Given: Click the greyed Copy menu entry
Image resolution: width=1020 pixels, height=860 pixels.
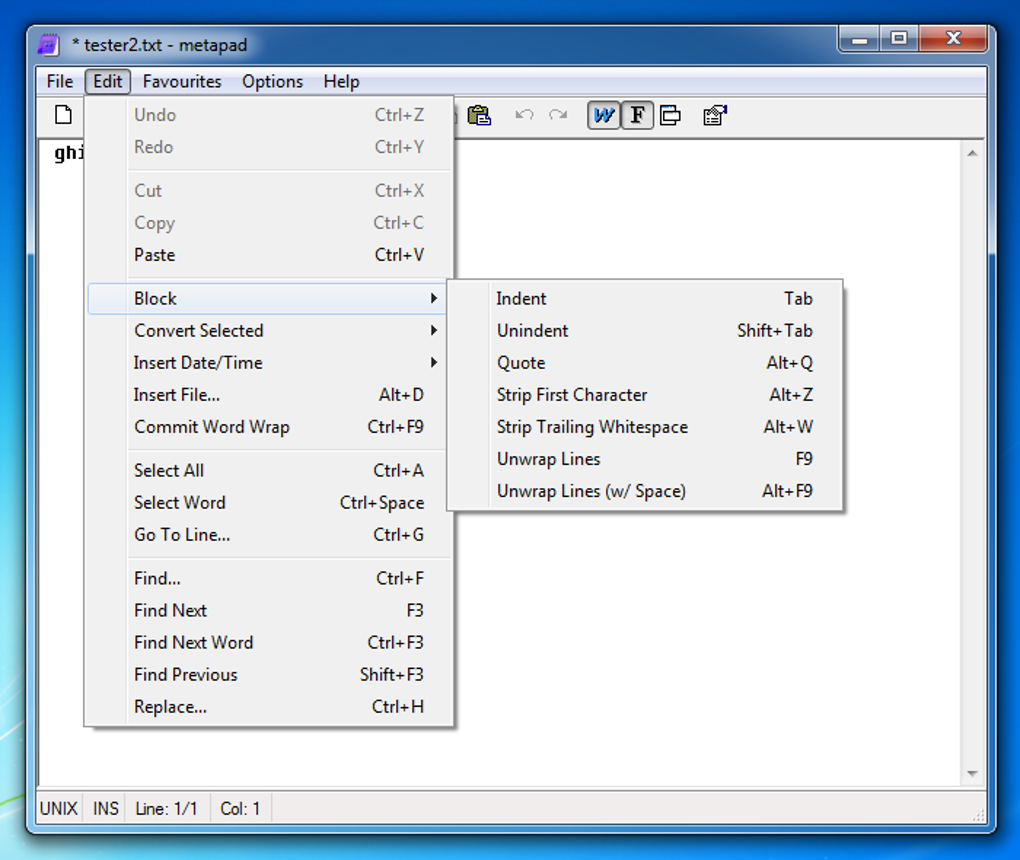Looking at the screenshot, I should click(269, 222).
